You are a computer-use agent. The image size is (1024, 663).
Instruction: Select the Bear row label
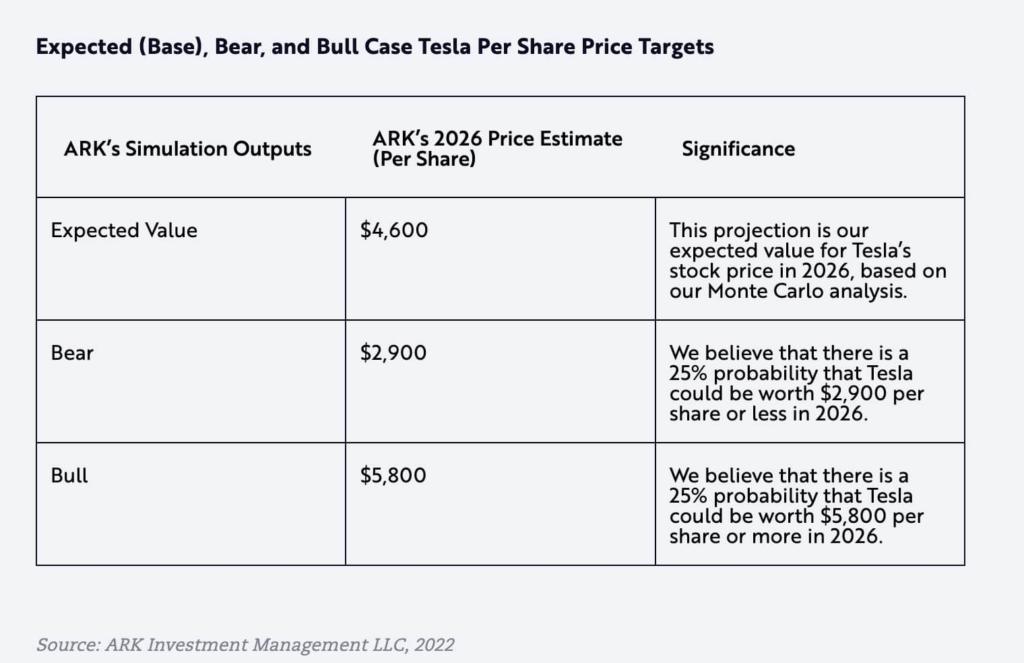(72, 353)
